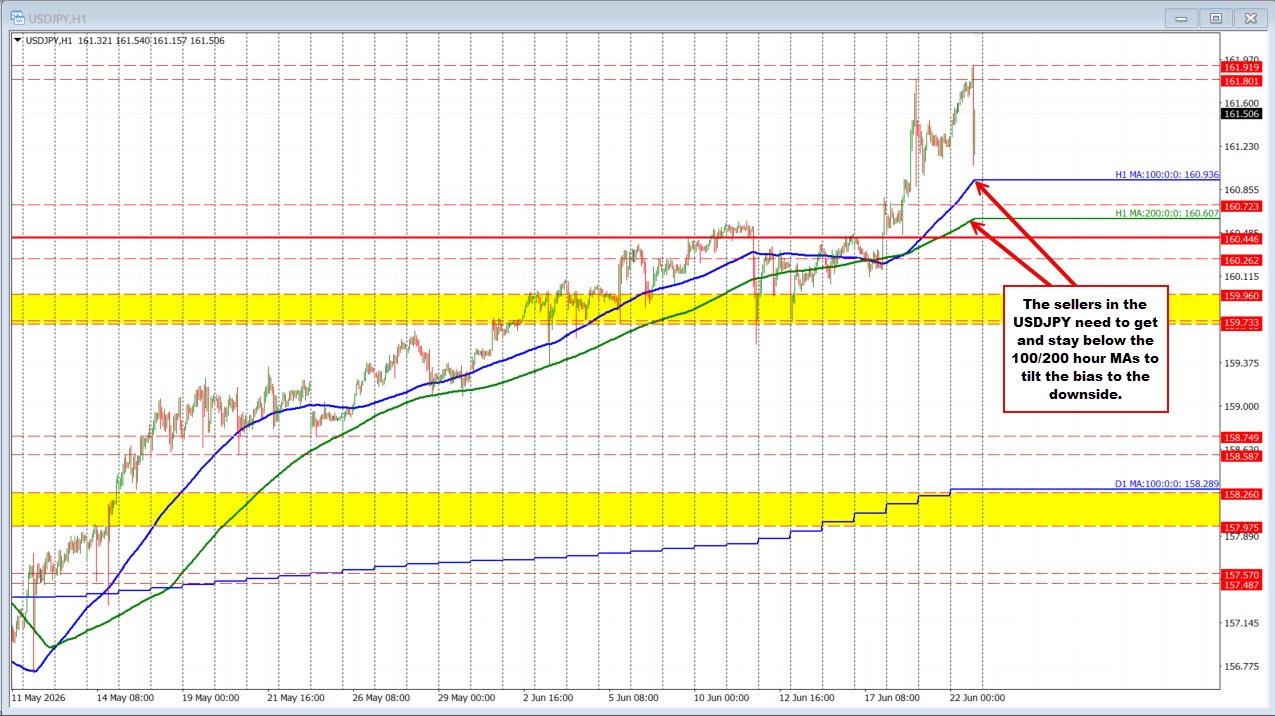This screenshot has height=716, width=1275.
Task: Click the 21 May 16:00 time axis label
Action: [297, 697]
